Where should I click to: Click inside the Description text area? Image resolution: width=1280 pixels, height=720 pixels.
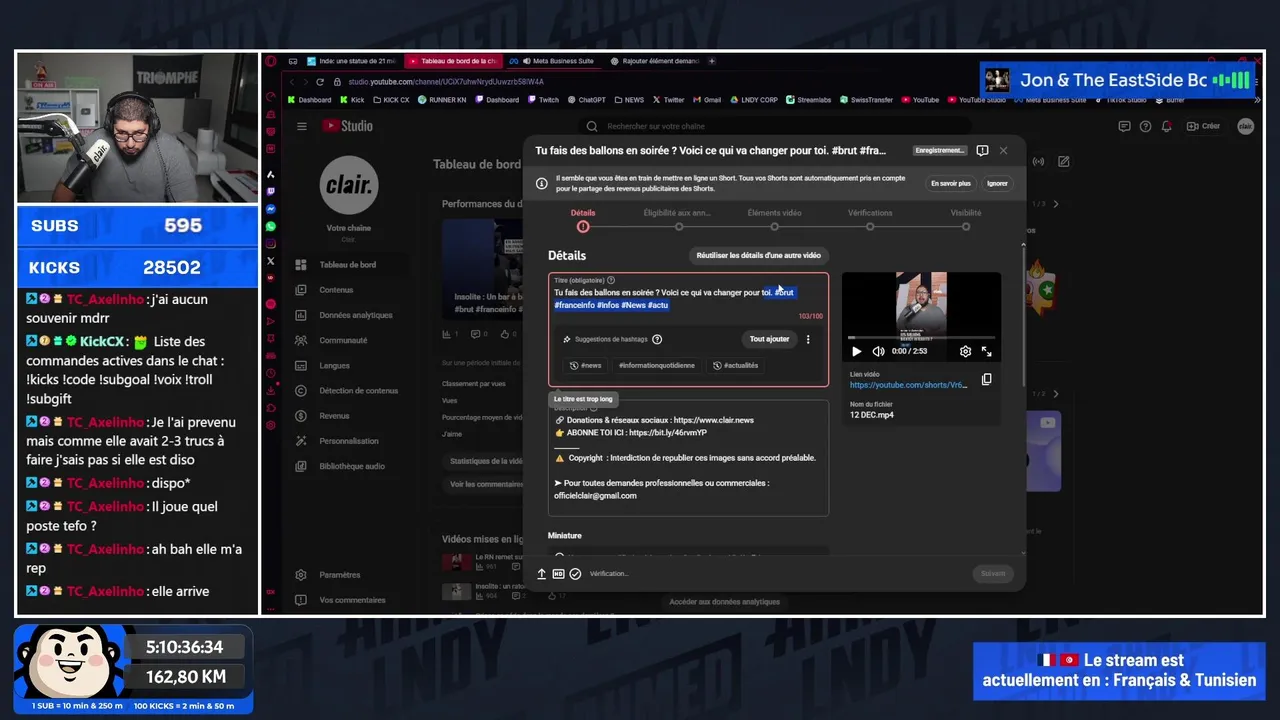[x=688, y=458]
